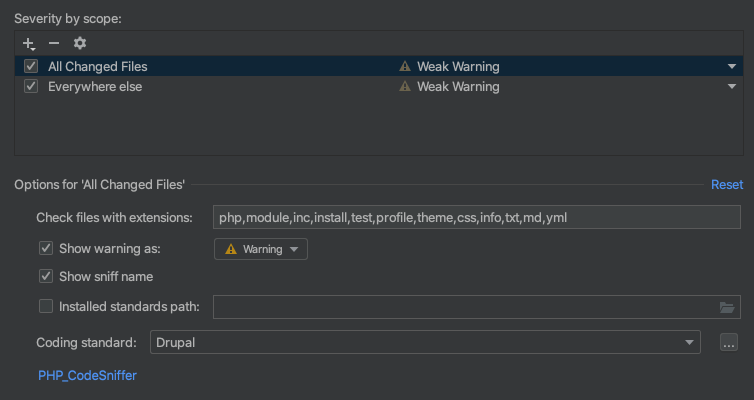Click the remove scope minus icon
This screenshot has height=400, width=754.
coord(54,43)
